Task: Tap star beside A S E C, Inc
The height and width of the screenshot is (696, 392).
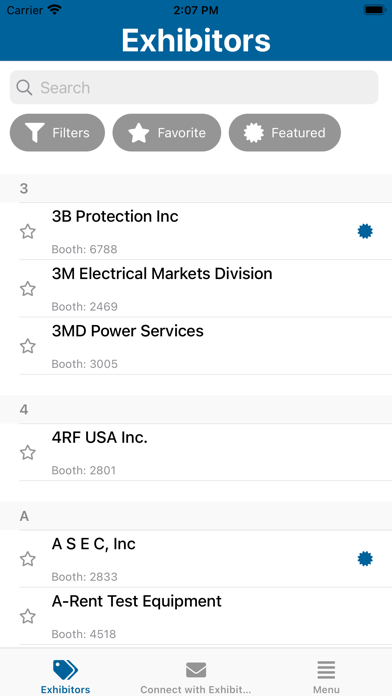Action: [x=28, y=559]
